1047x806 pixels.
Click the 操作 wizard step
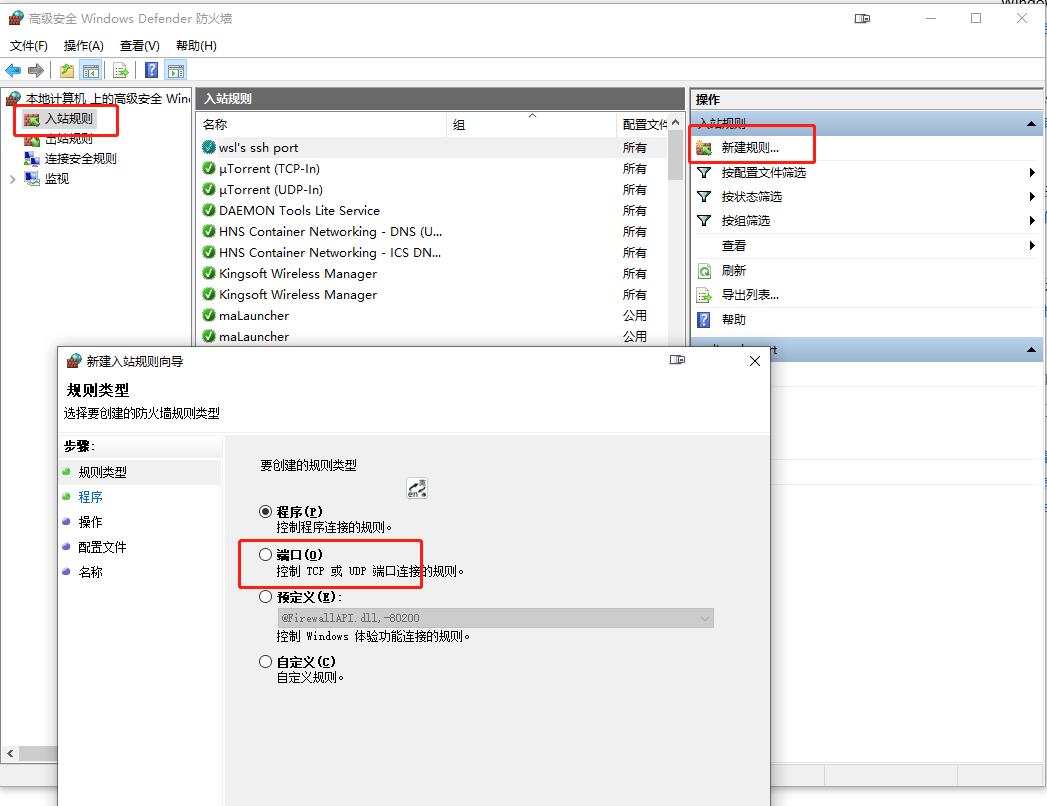(x=90, y=522)
